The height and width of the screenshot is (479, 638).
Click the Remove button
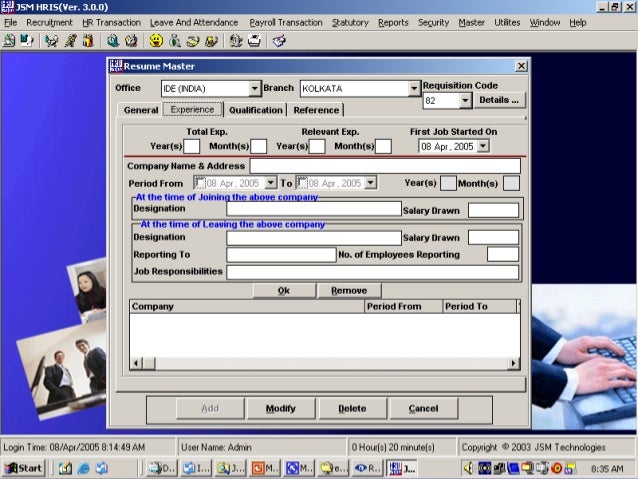click(x=349, y=291)
